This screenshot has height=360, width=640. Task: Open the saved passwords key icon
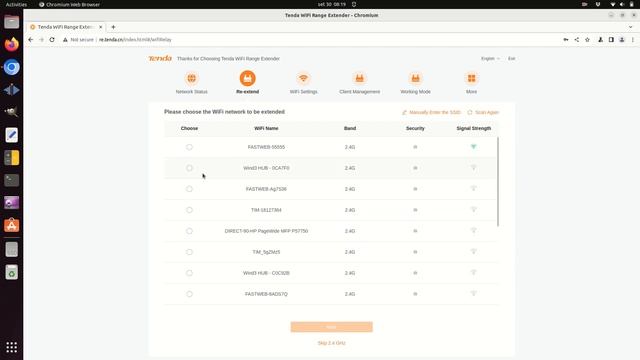click(x=566, y=40)
